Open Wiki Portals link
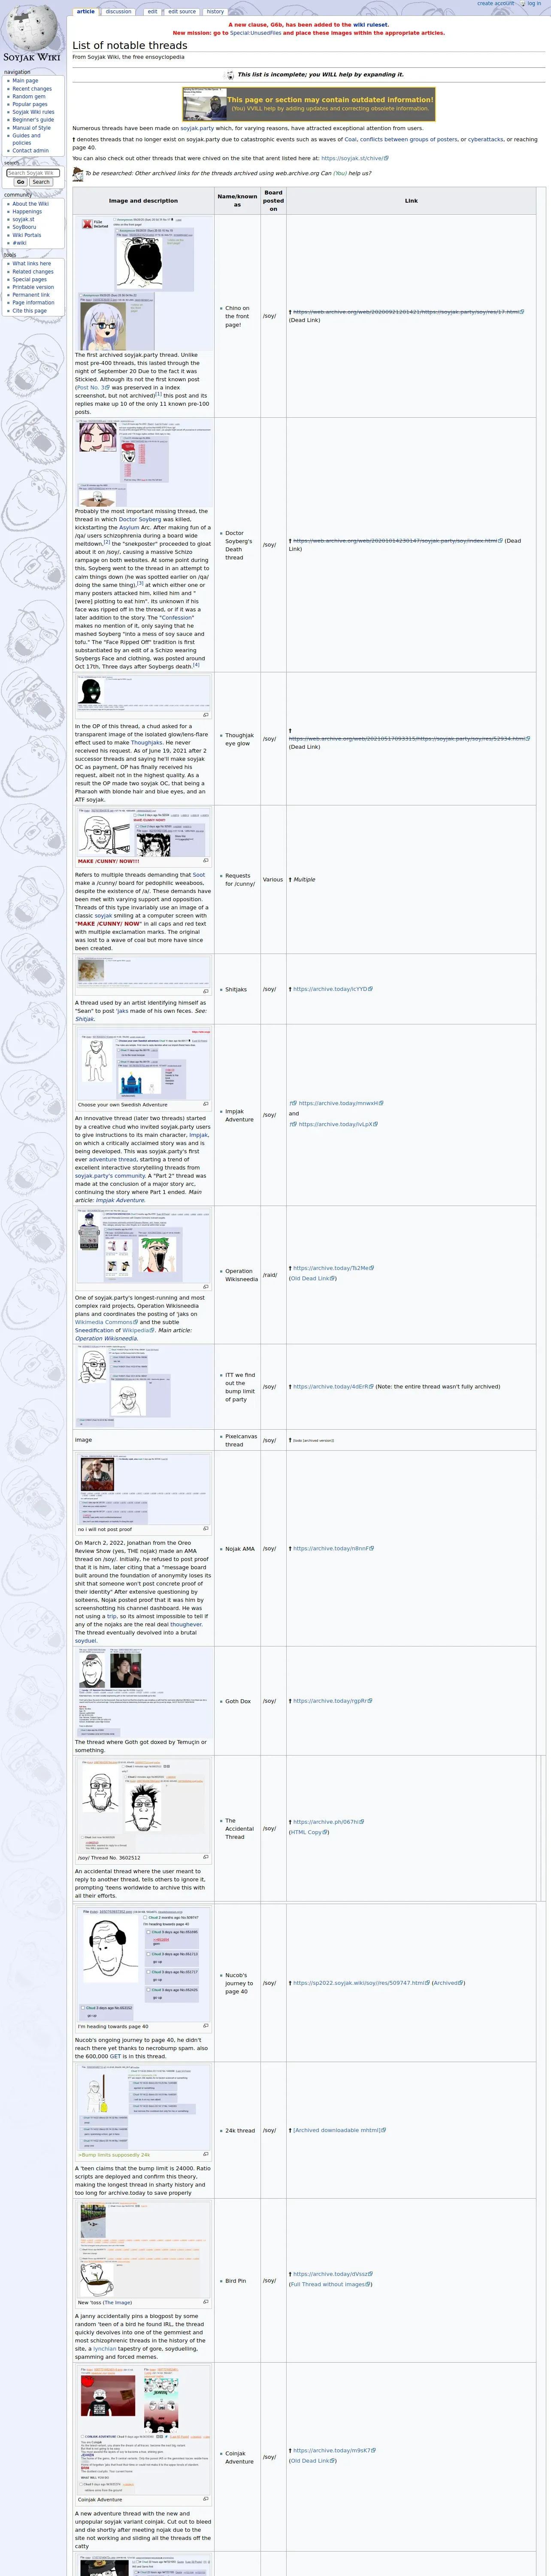551x2576 pixels. click(x=27, y=235)
